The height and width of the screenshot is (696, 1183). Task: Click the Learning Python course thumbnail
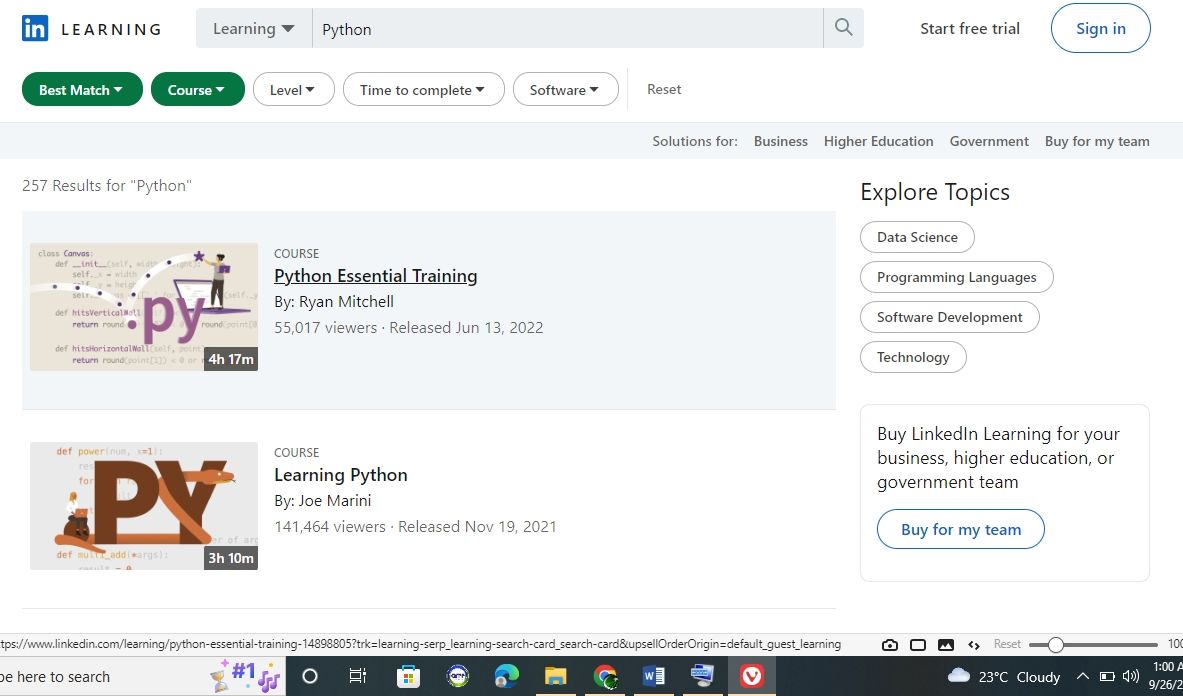(x=143, y=506)
